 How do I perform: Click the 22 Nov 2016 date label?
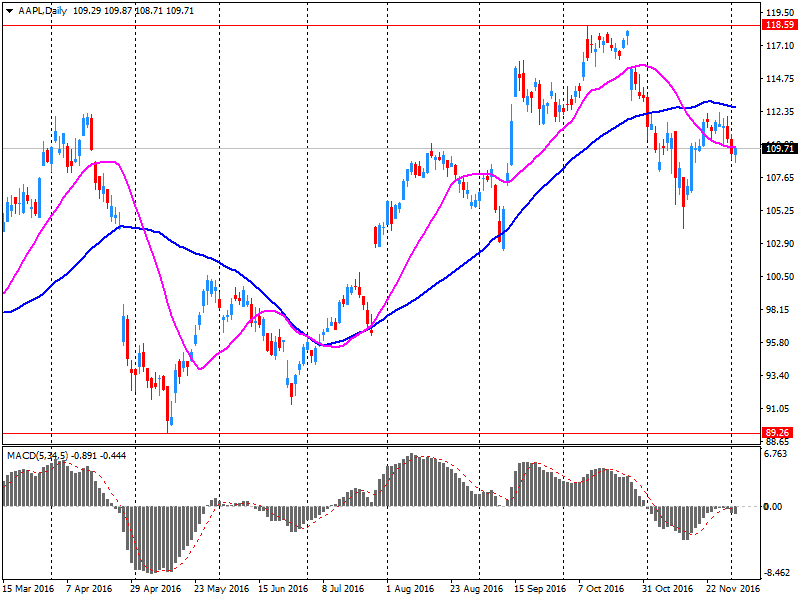click(733, 588)
